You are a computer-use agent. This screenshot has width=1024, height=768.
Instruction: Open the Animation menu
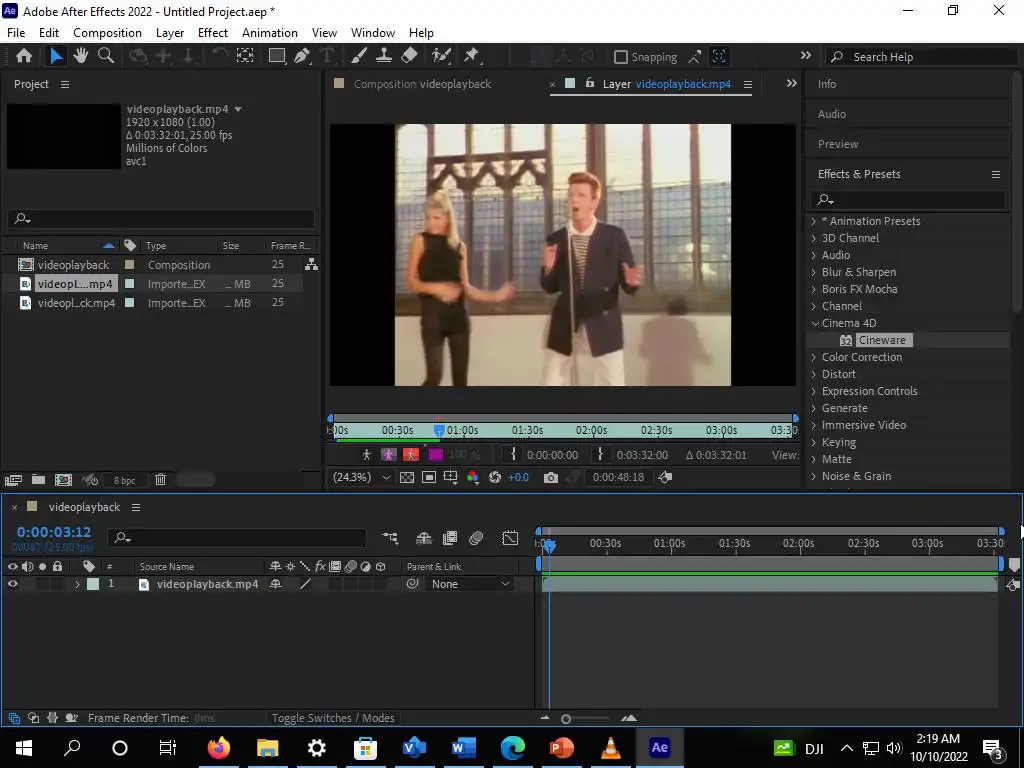[270, 33]
